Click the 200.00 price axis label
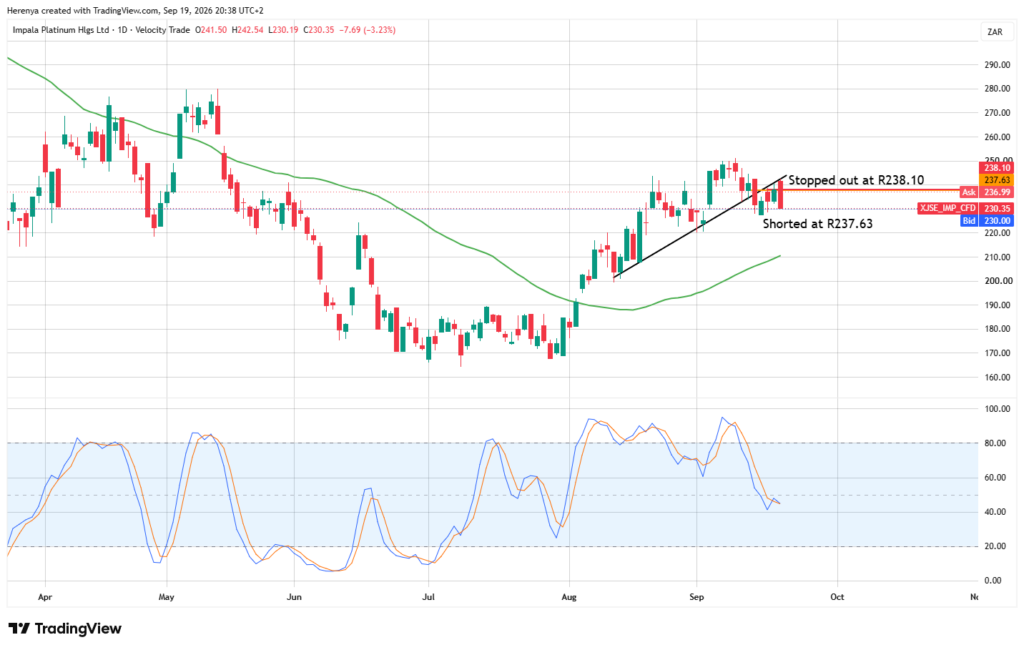 (x=999, y=281)
